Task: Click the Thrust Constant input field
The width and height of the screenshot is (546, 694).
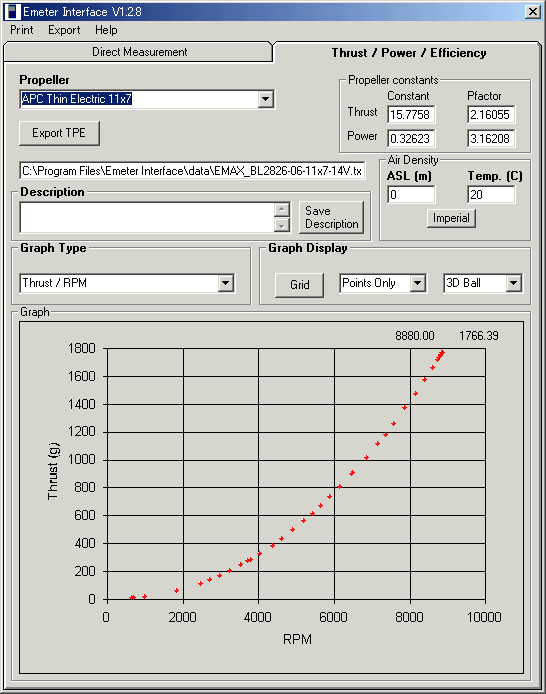Action: click(x=411, y=115)
